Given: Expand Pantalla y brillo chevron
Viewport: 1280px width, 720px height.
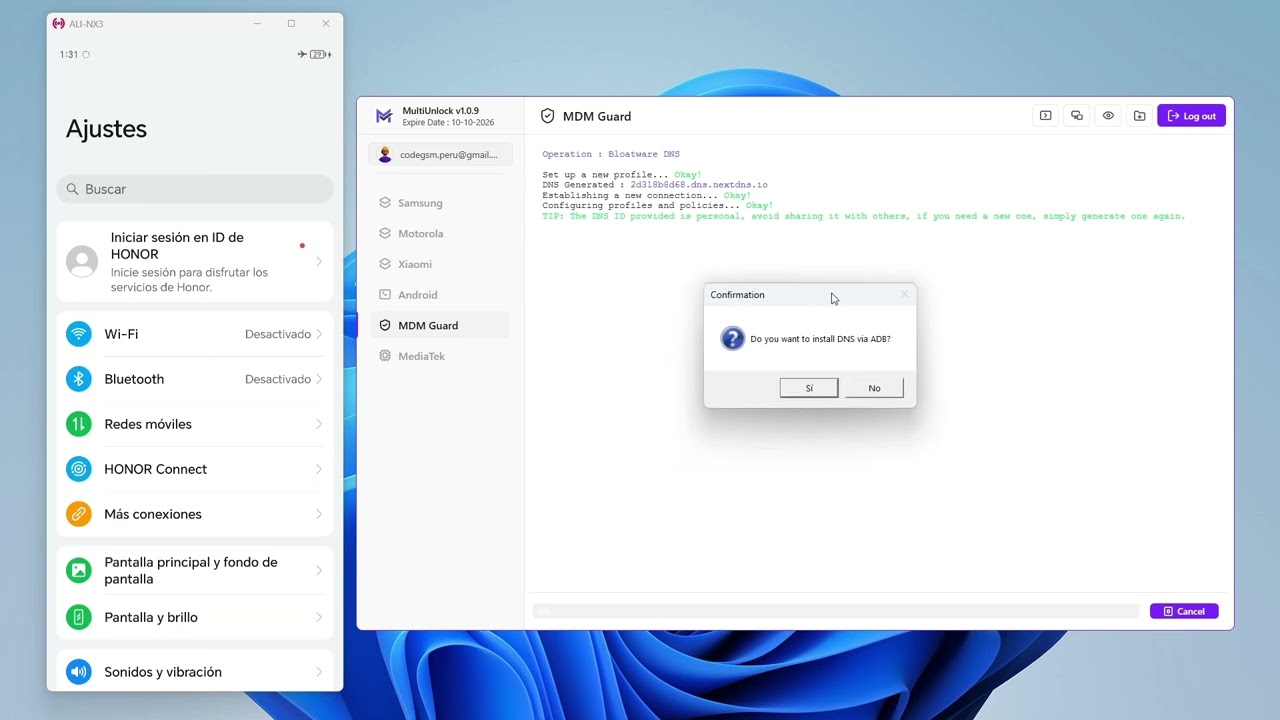Looking at the screenshot, I should coord(319,617).
